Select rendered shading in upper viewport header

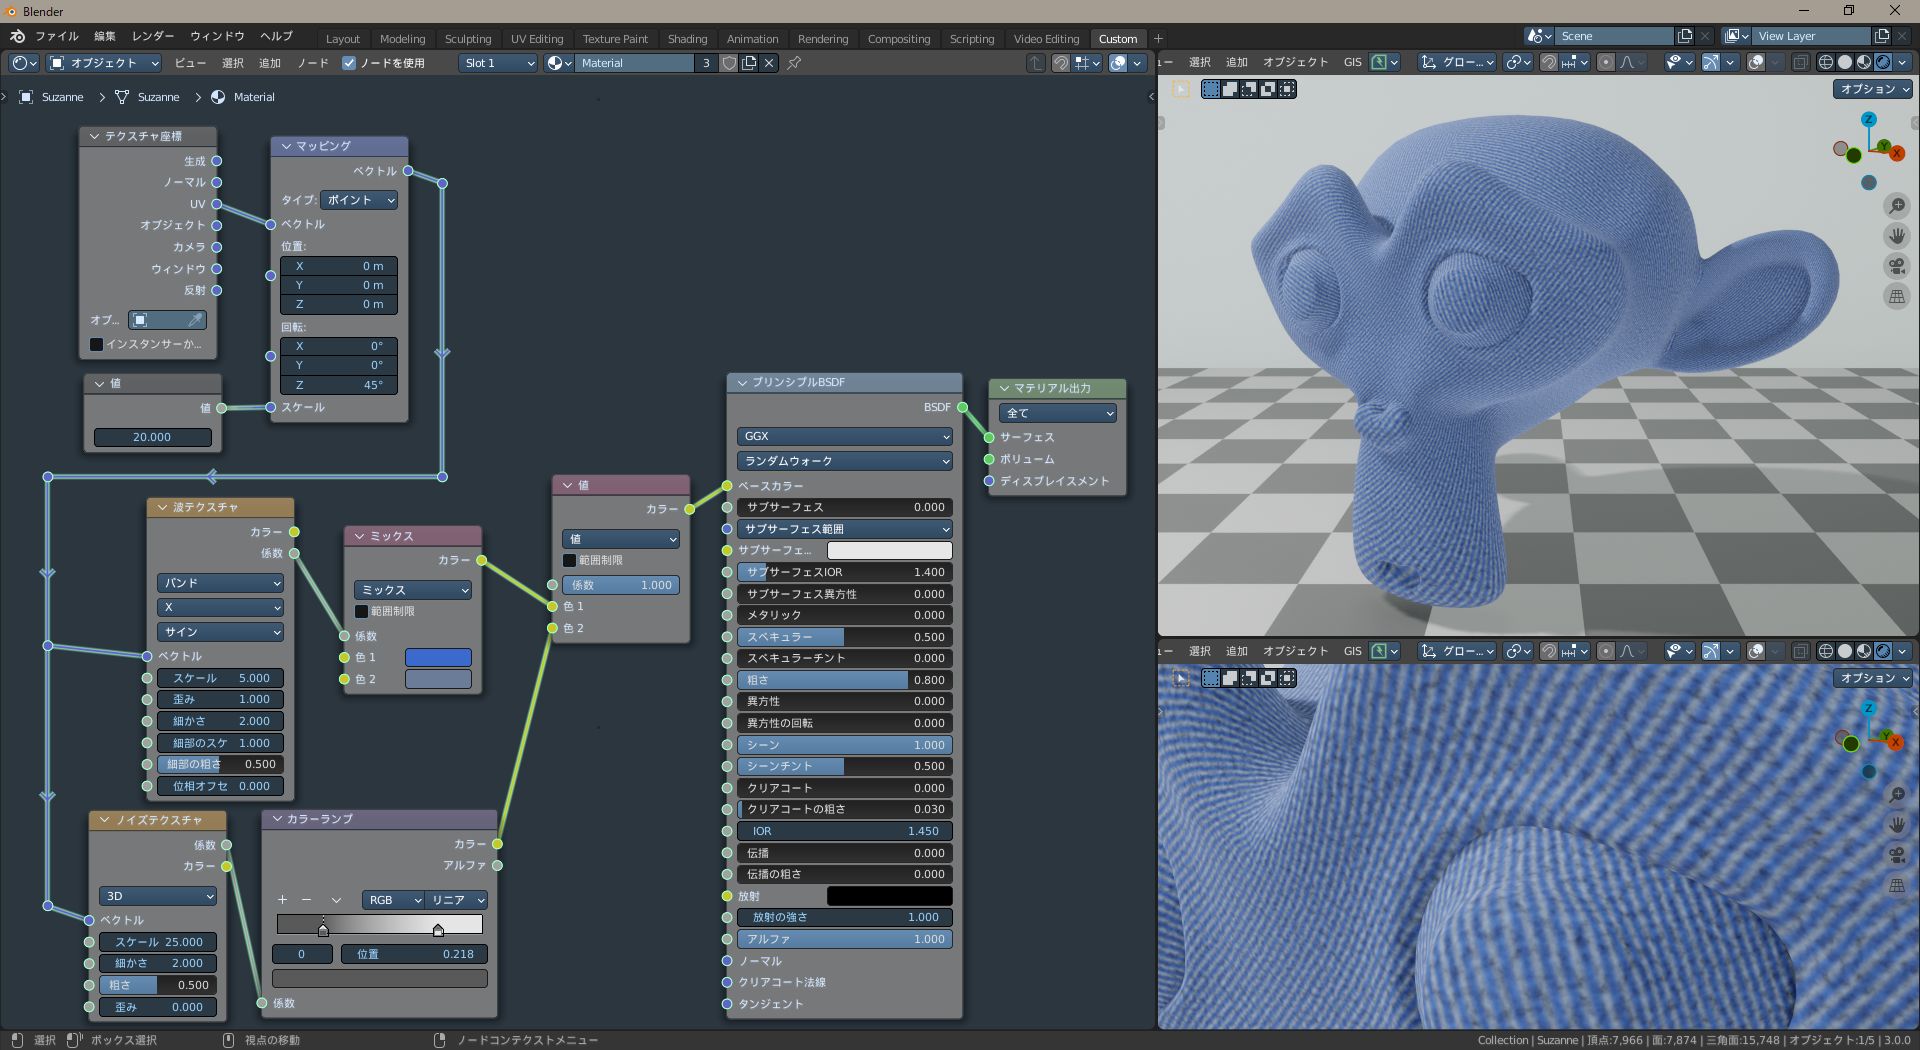click(x=1883, y=62)
